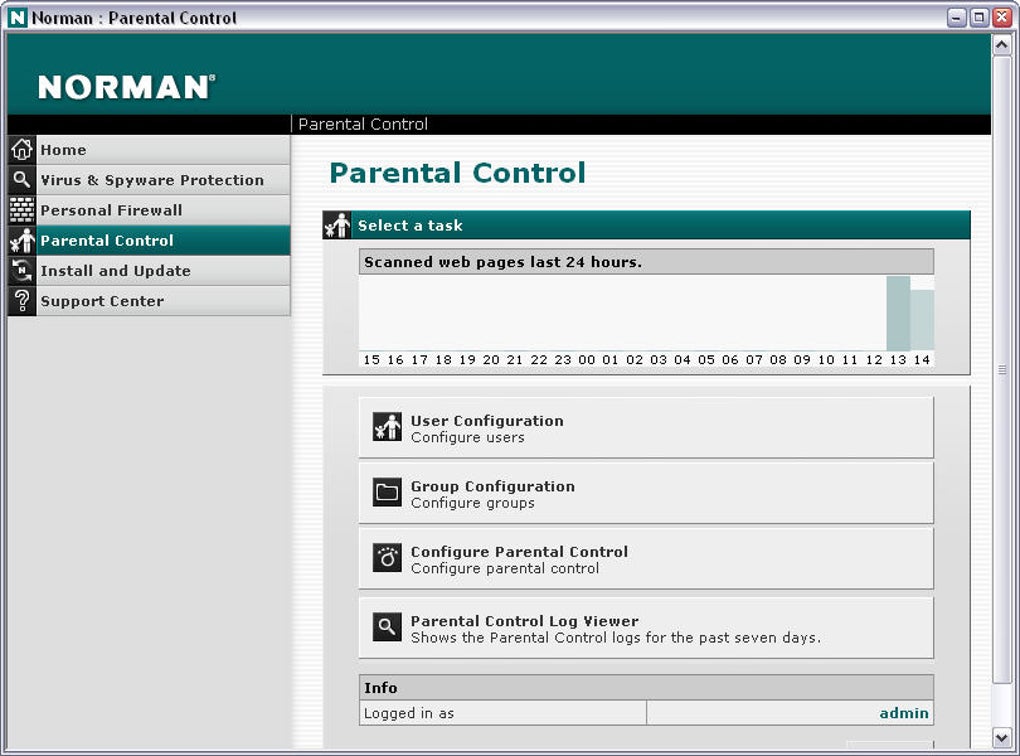Click the hour 14 bar in chart

click(x=922, y=320)
